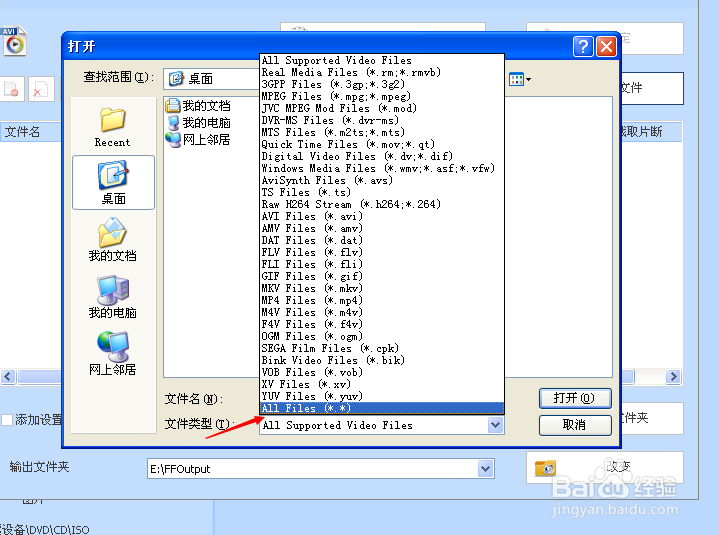Toggle the 添加设置 checkbox
719x535 pixels.
pos(7,419)
